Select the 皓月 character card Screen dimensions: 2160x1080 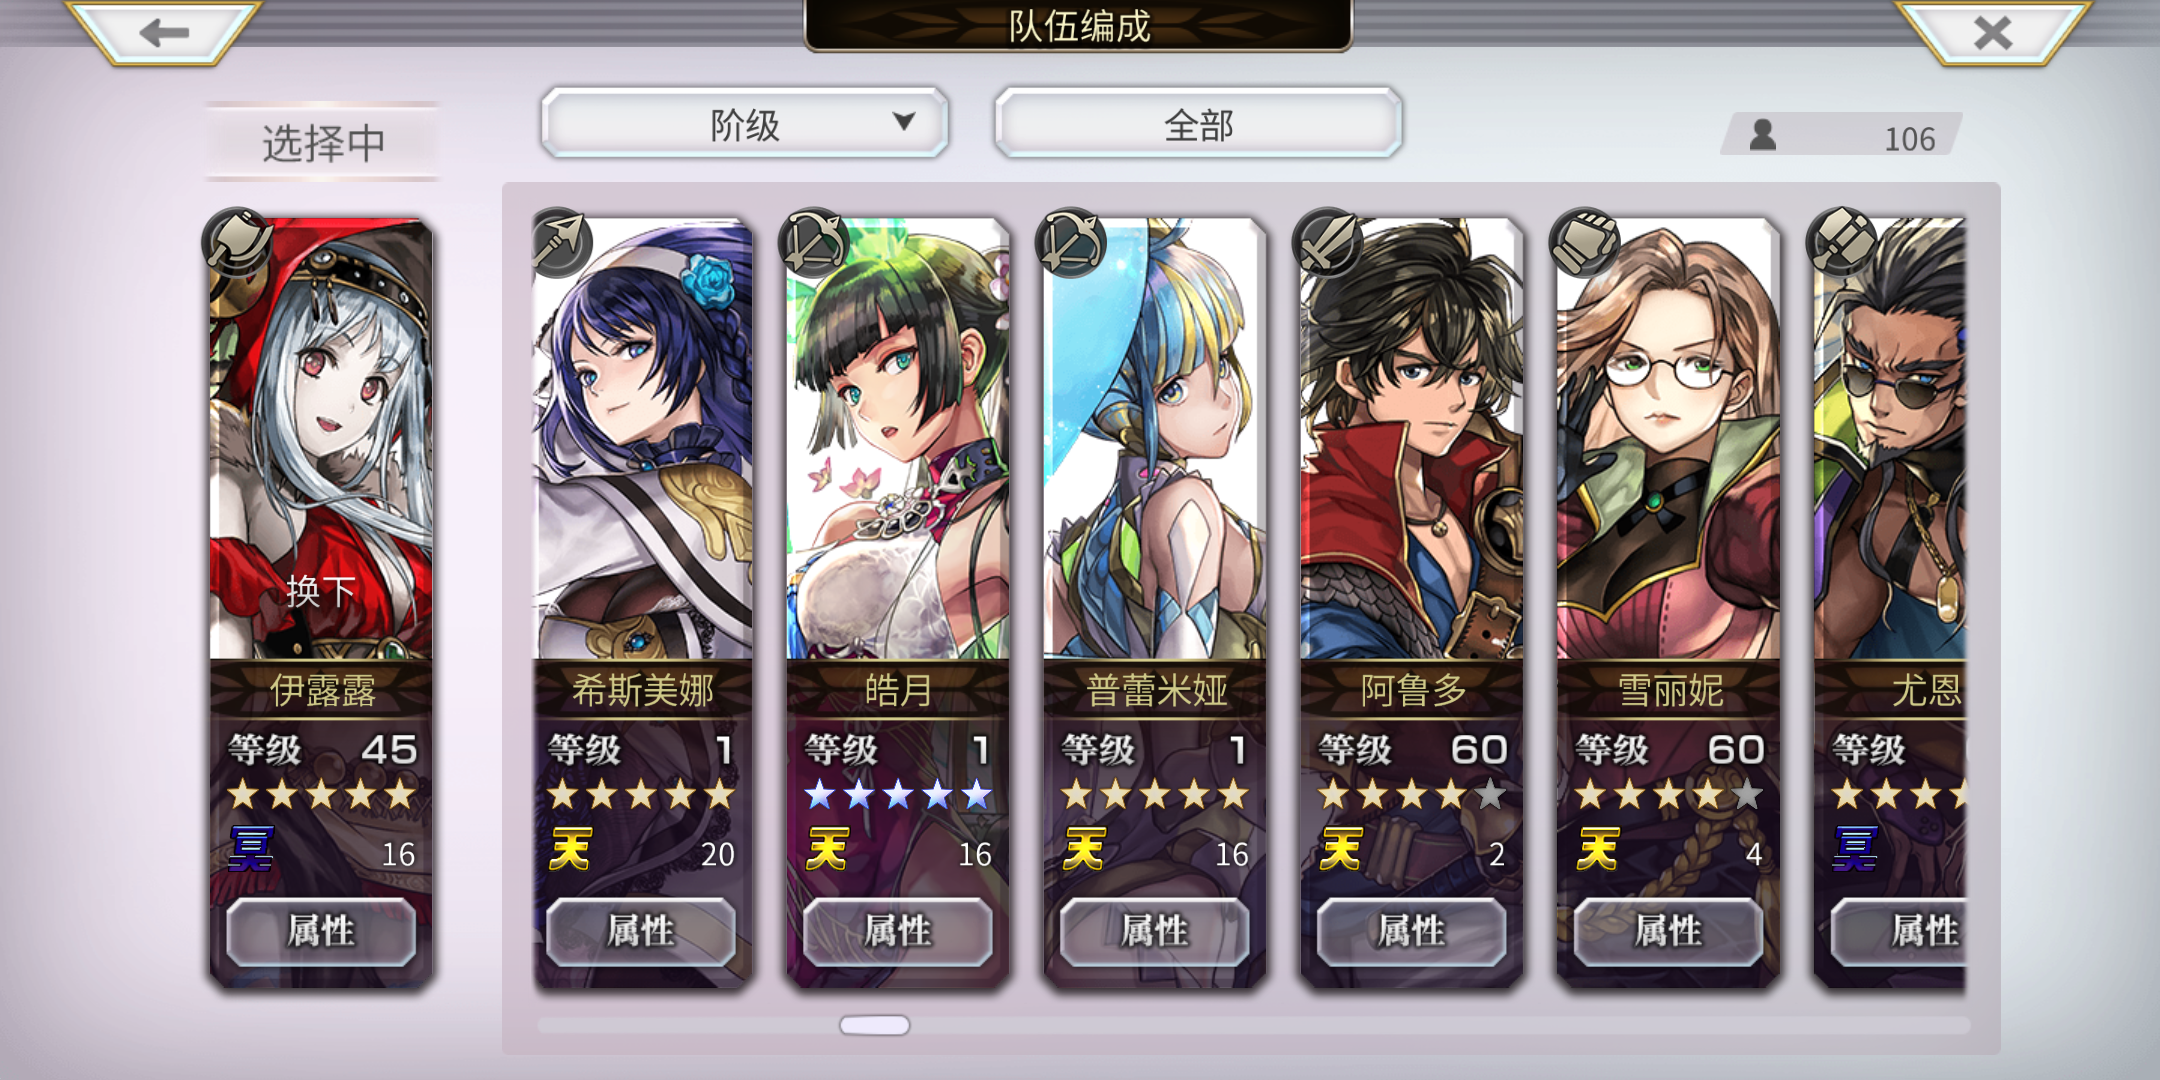click(x=898, y=600)
